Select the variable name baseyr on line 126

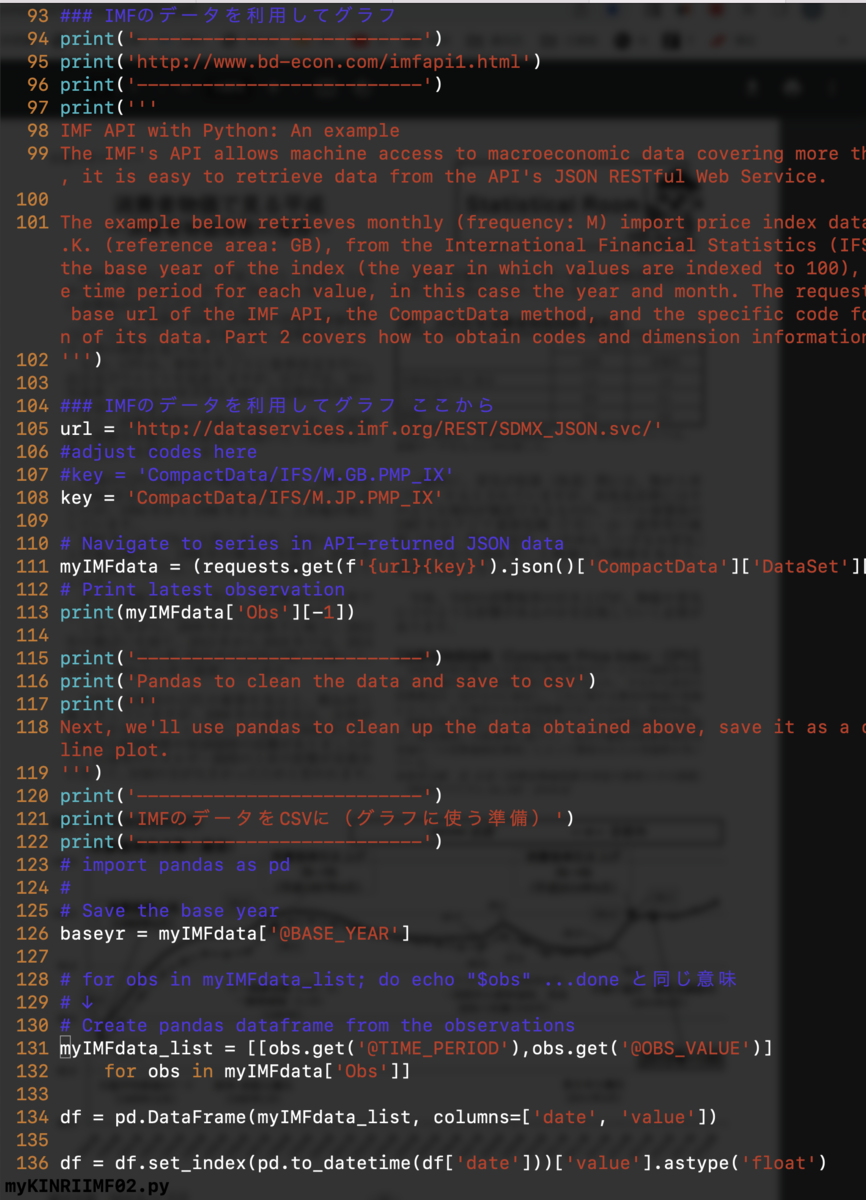pos(90,933)
